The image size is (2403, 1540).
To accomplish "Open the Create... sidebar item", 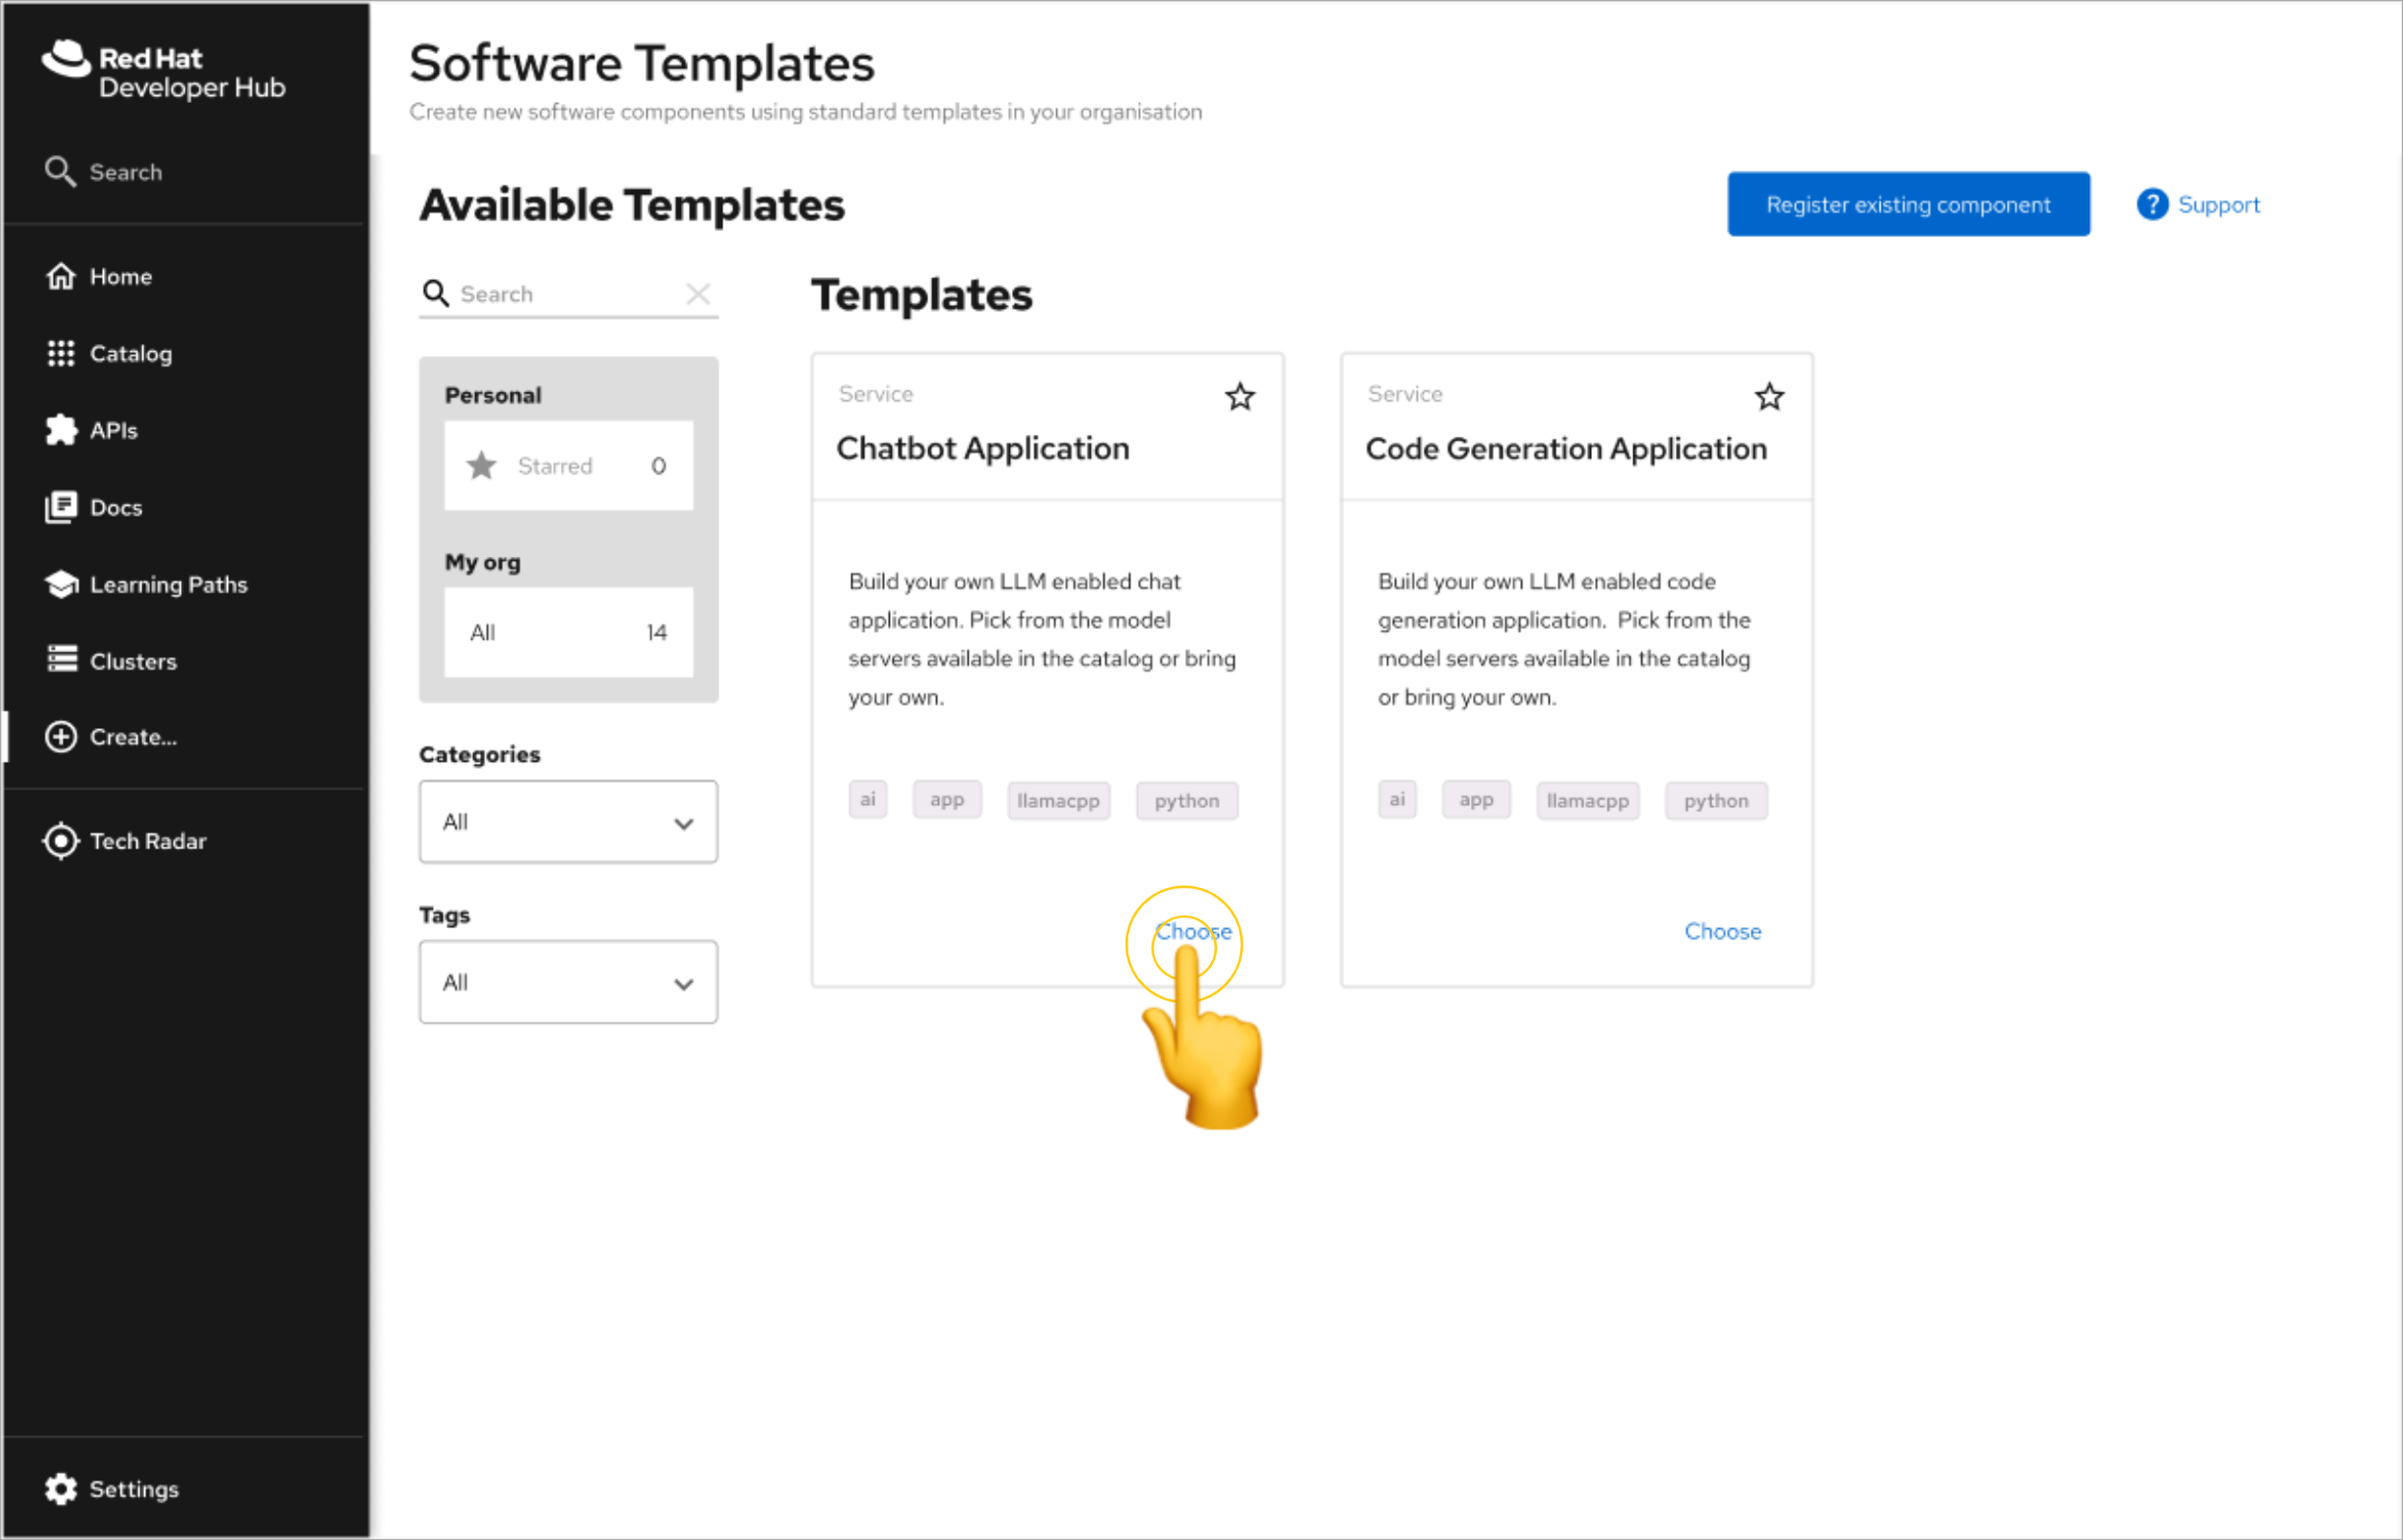I will (132, 737).
